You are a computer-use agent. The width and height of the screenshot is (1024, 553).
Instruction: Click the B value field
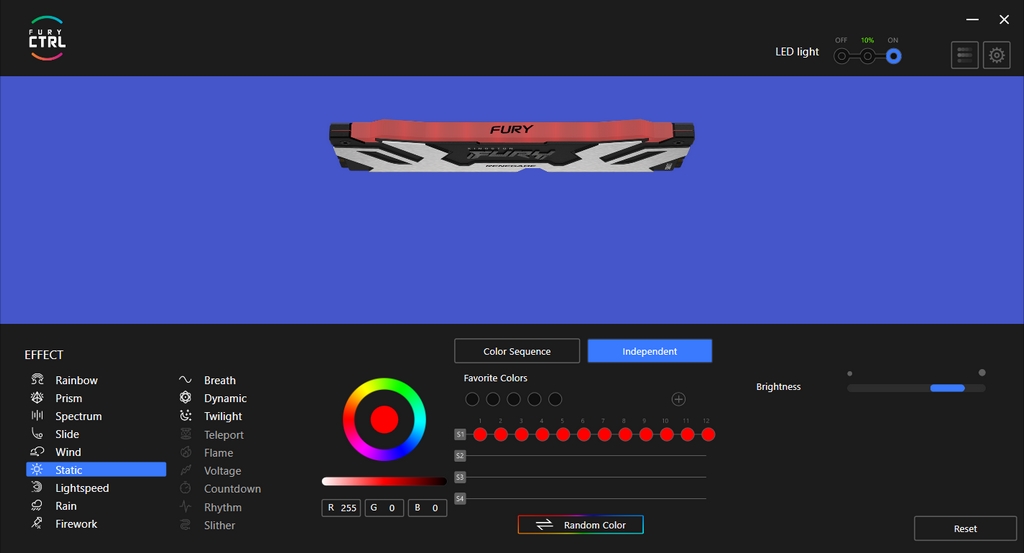click(x=427, y=507)
